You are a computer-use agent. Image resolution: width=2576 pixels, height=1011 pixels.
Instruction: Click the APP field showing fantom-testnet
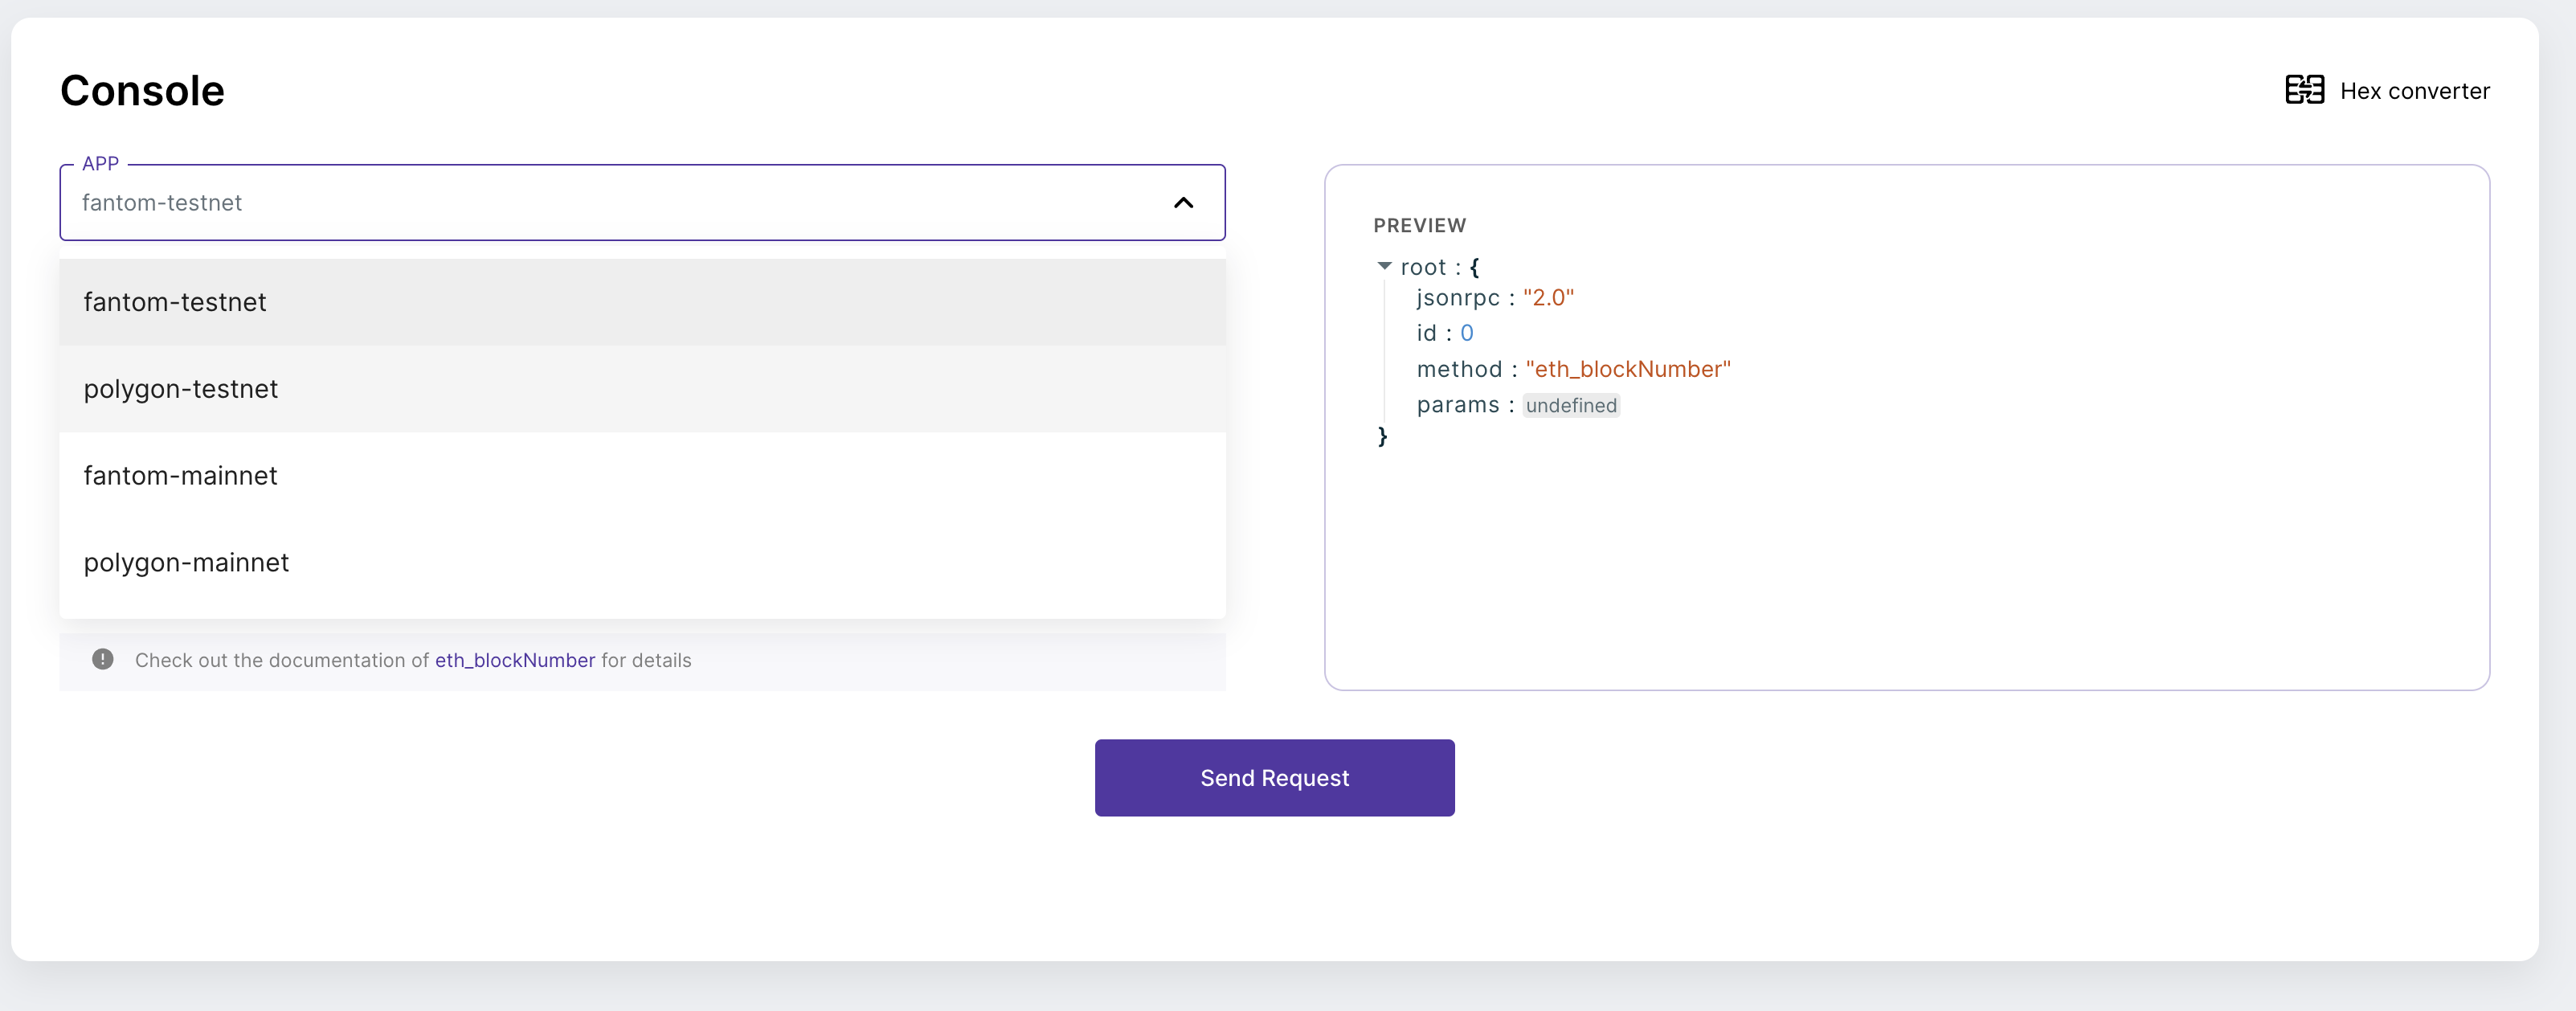[642, 203]
